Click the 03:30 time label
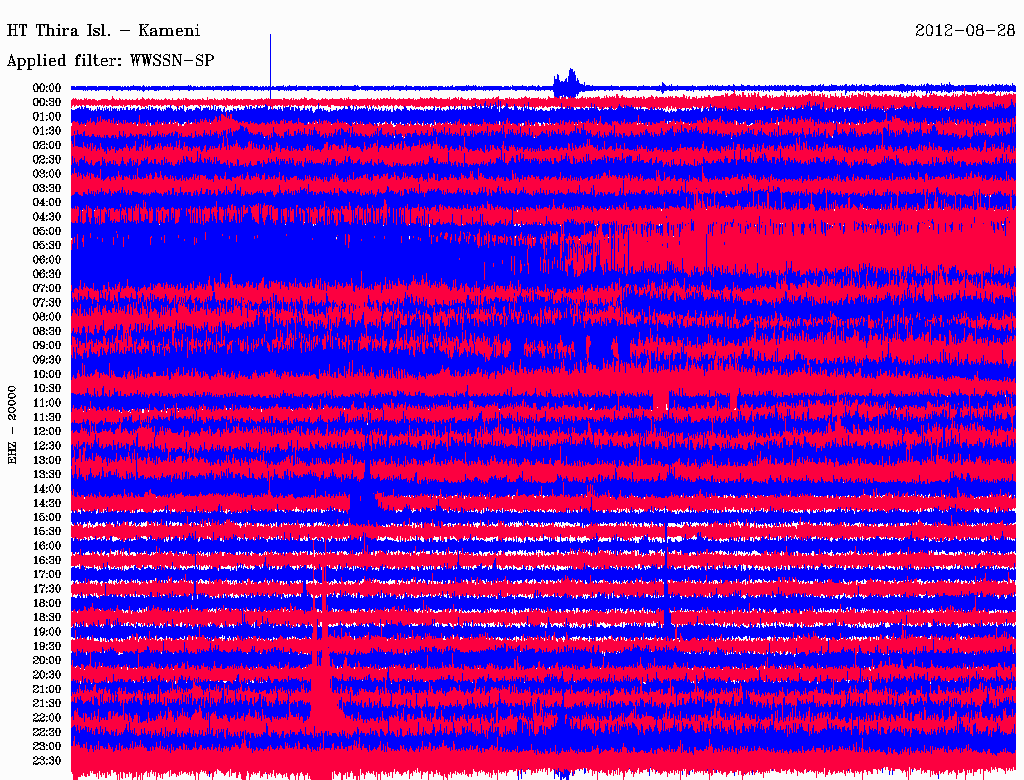The width and height of the screenshot is (1024, 780). tap(47, 188)
